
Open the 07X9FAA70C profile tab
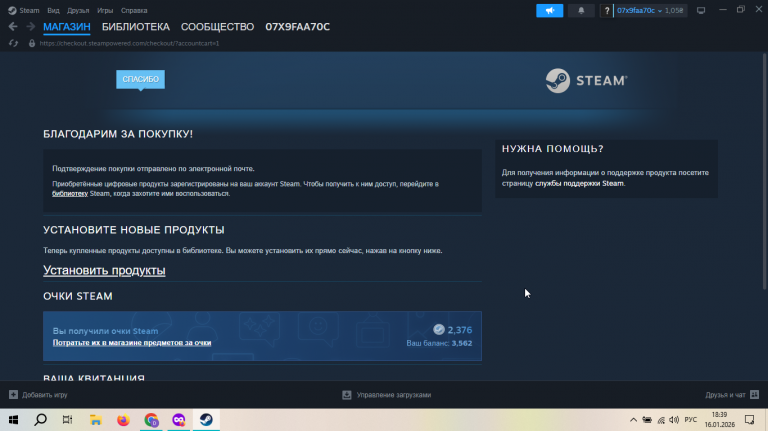click(297, 27)
